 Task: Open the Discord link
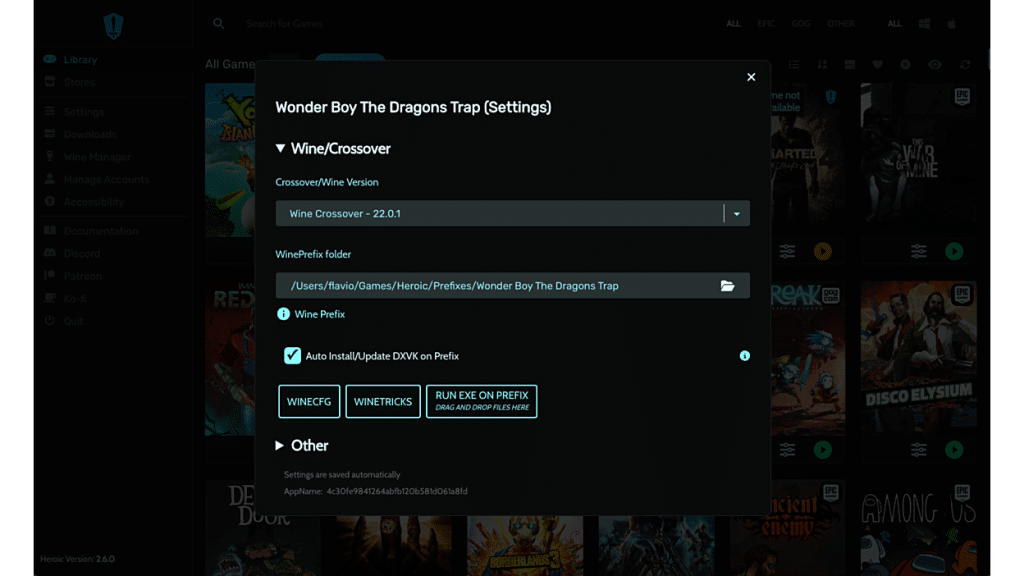coord(112,253)
